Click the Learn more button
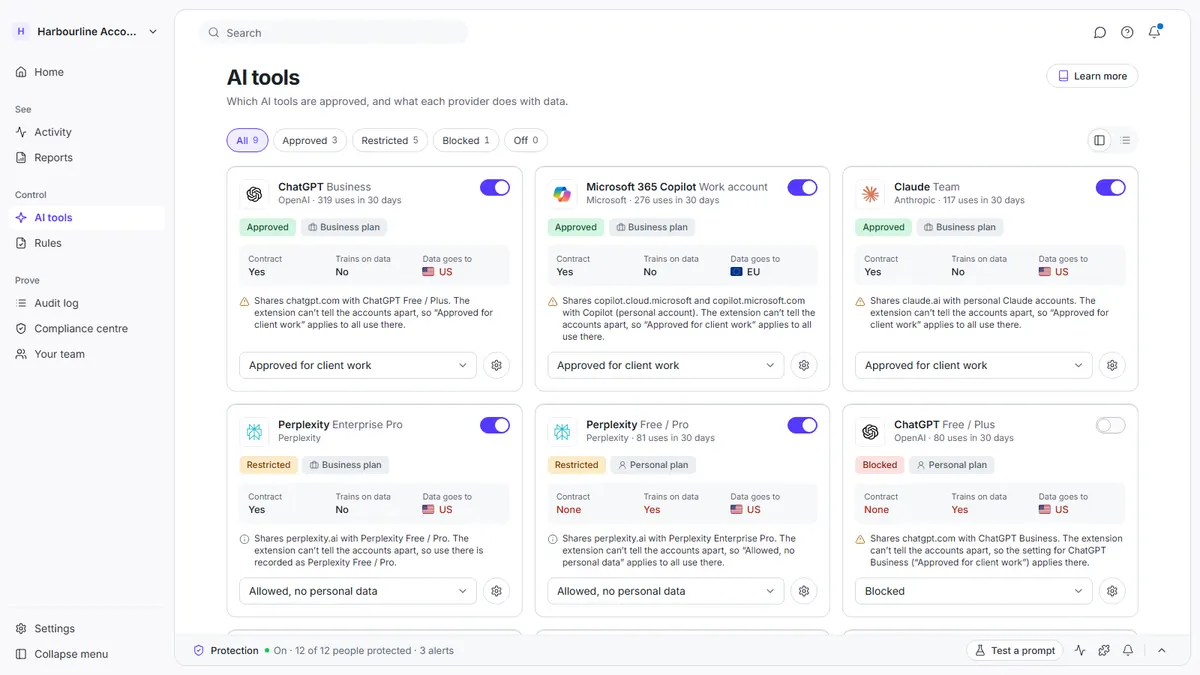Viewport: 1200px width, 675px height. click(x=1092, y=76)
